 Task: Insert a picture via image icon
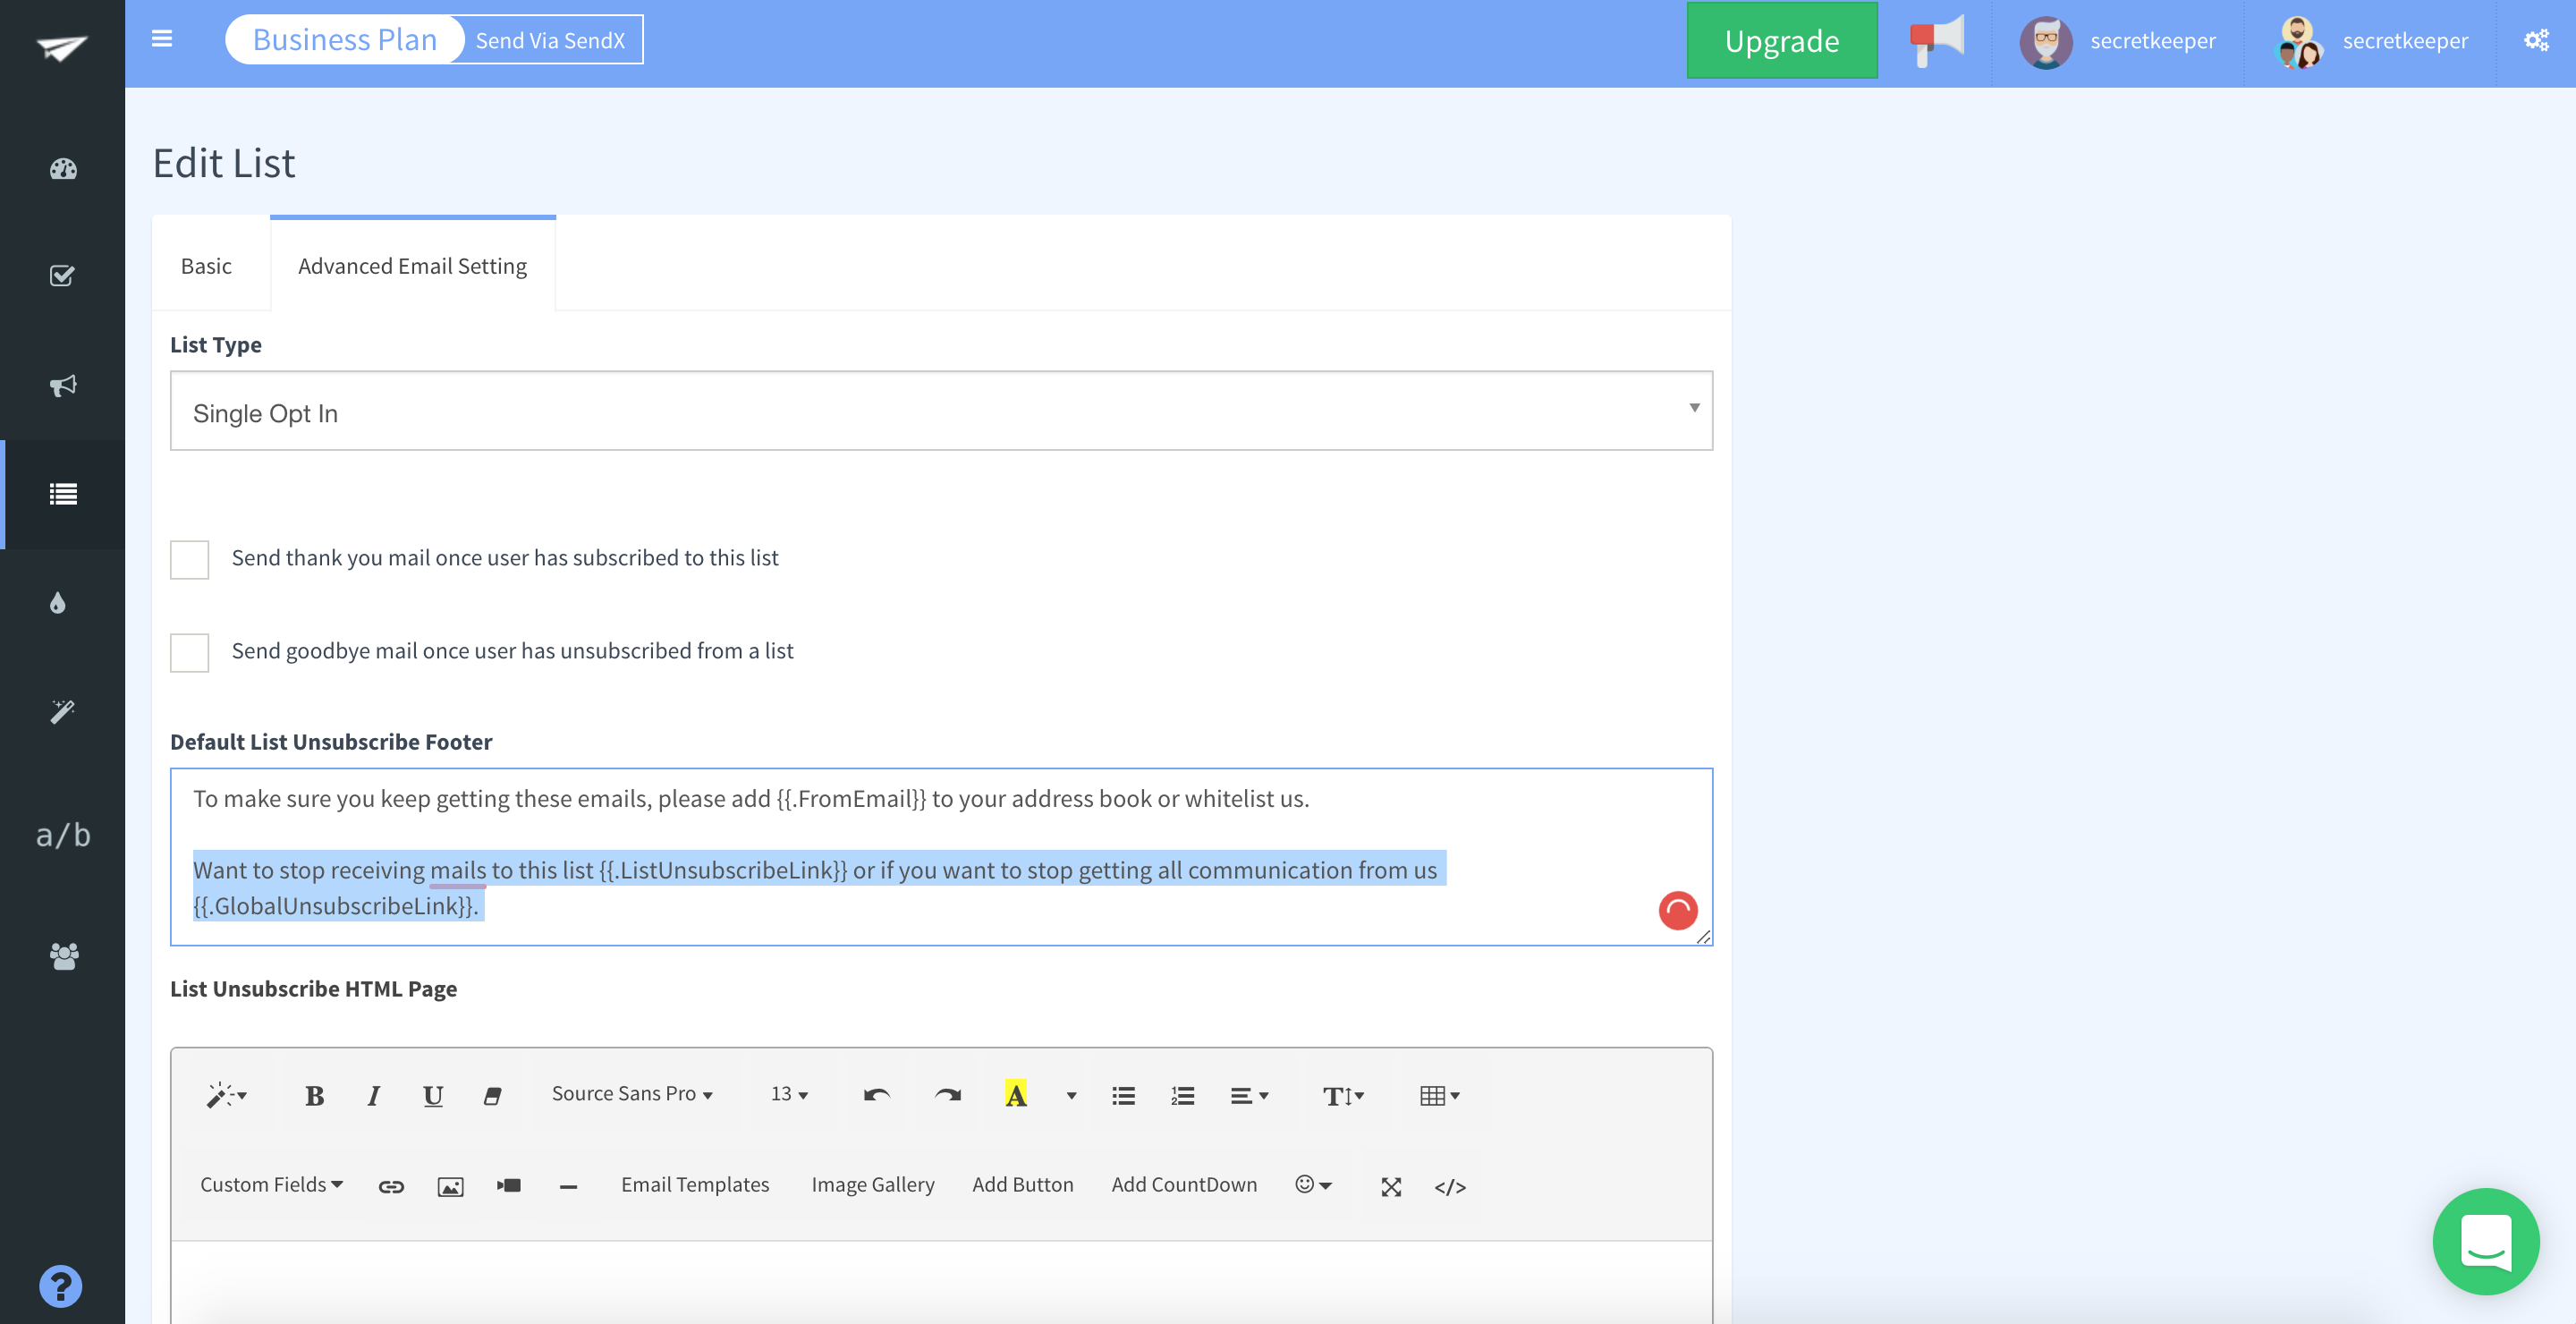pos(451,1186)
